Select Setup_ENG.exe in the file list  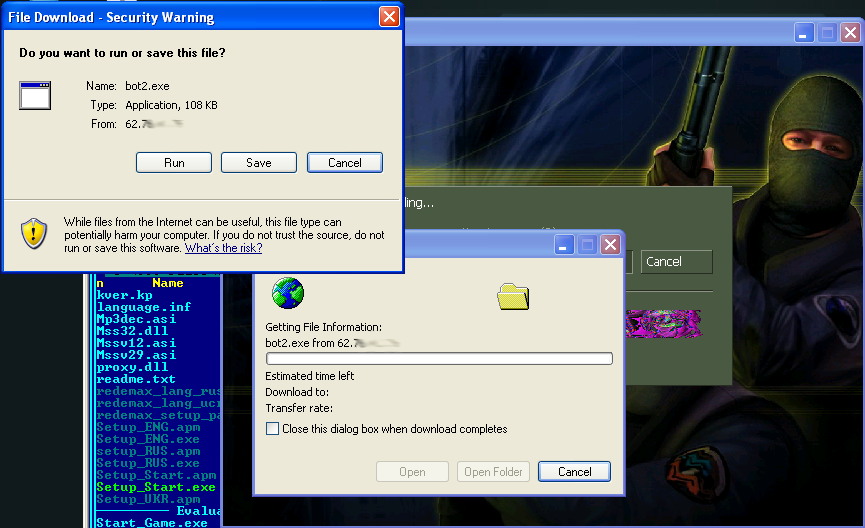point(148,440)
